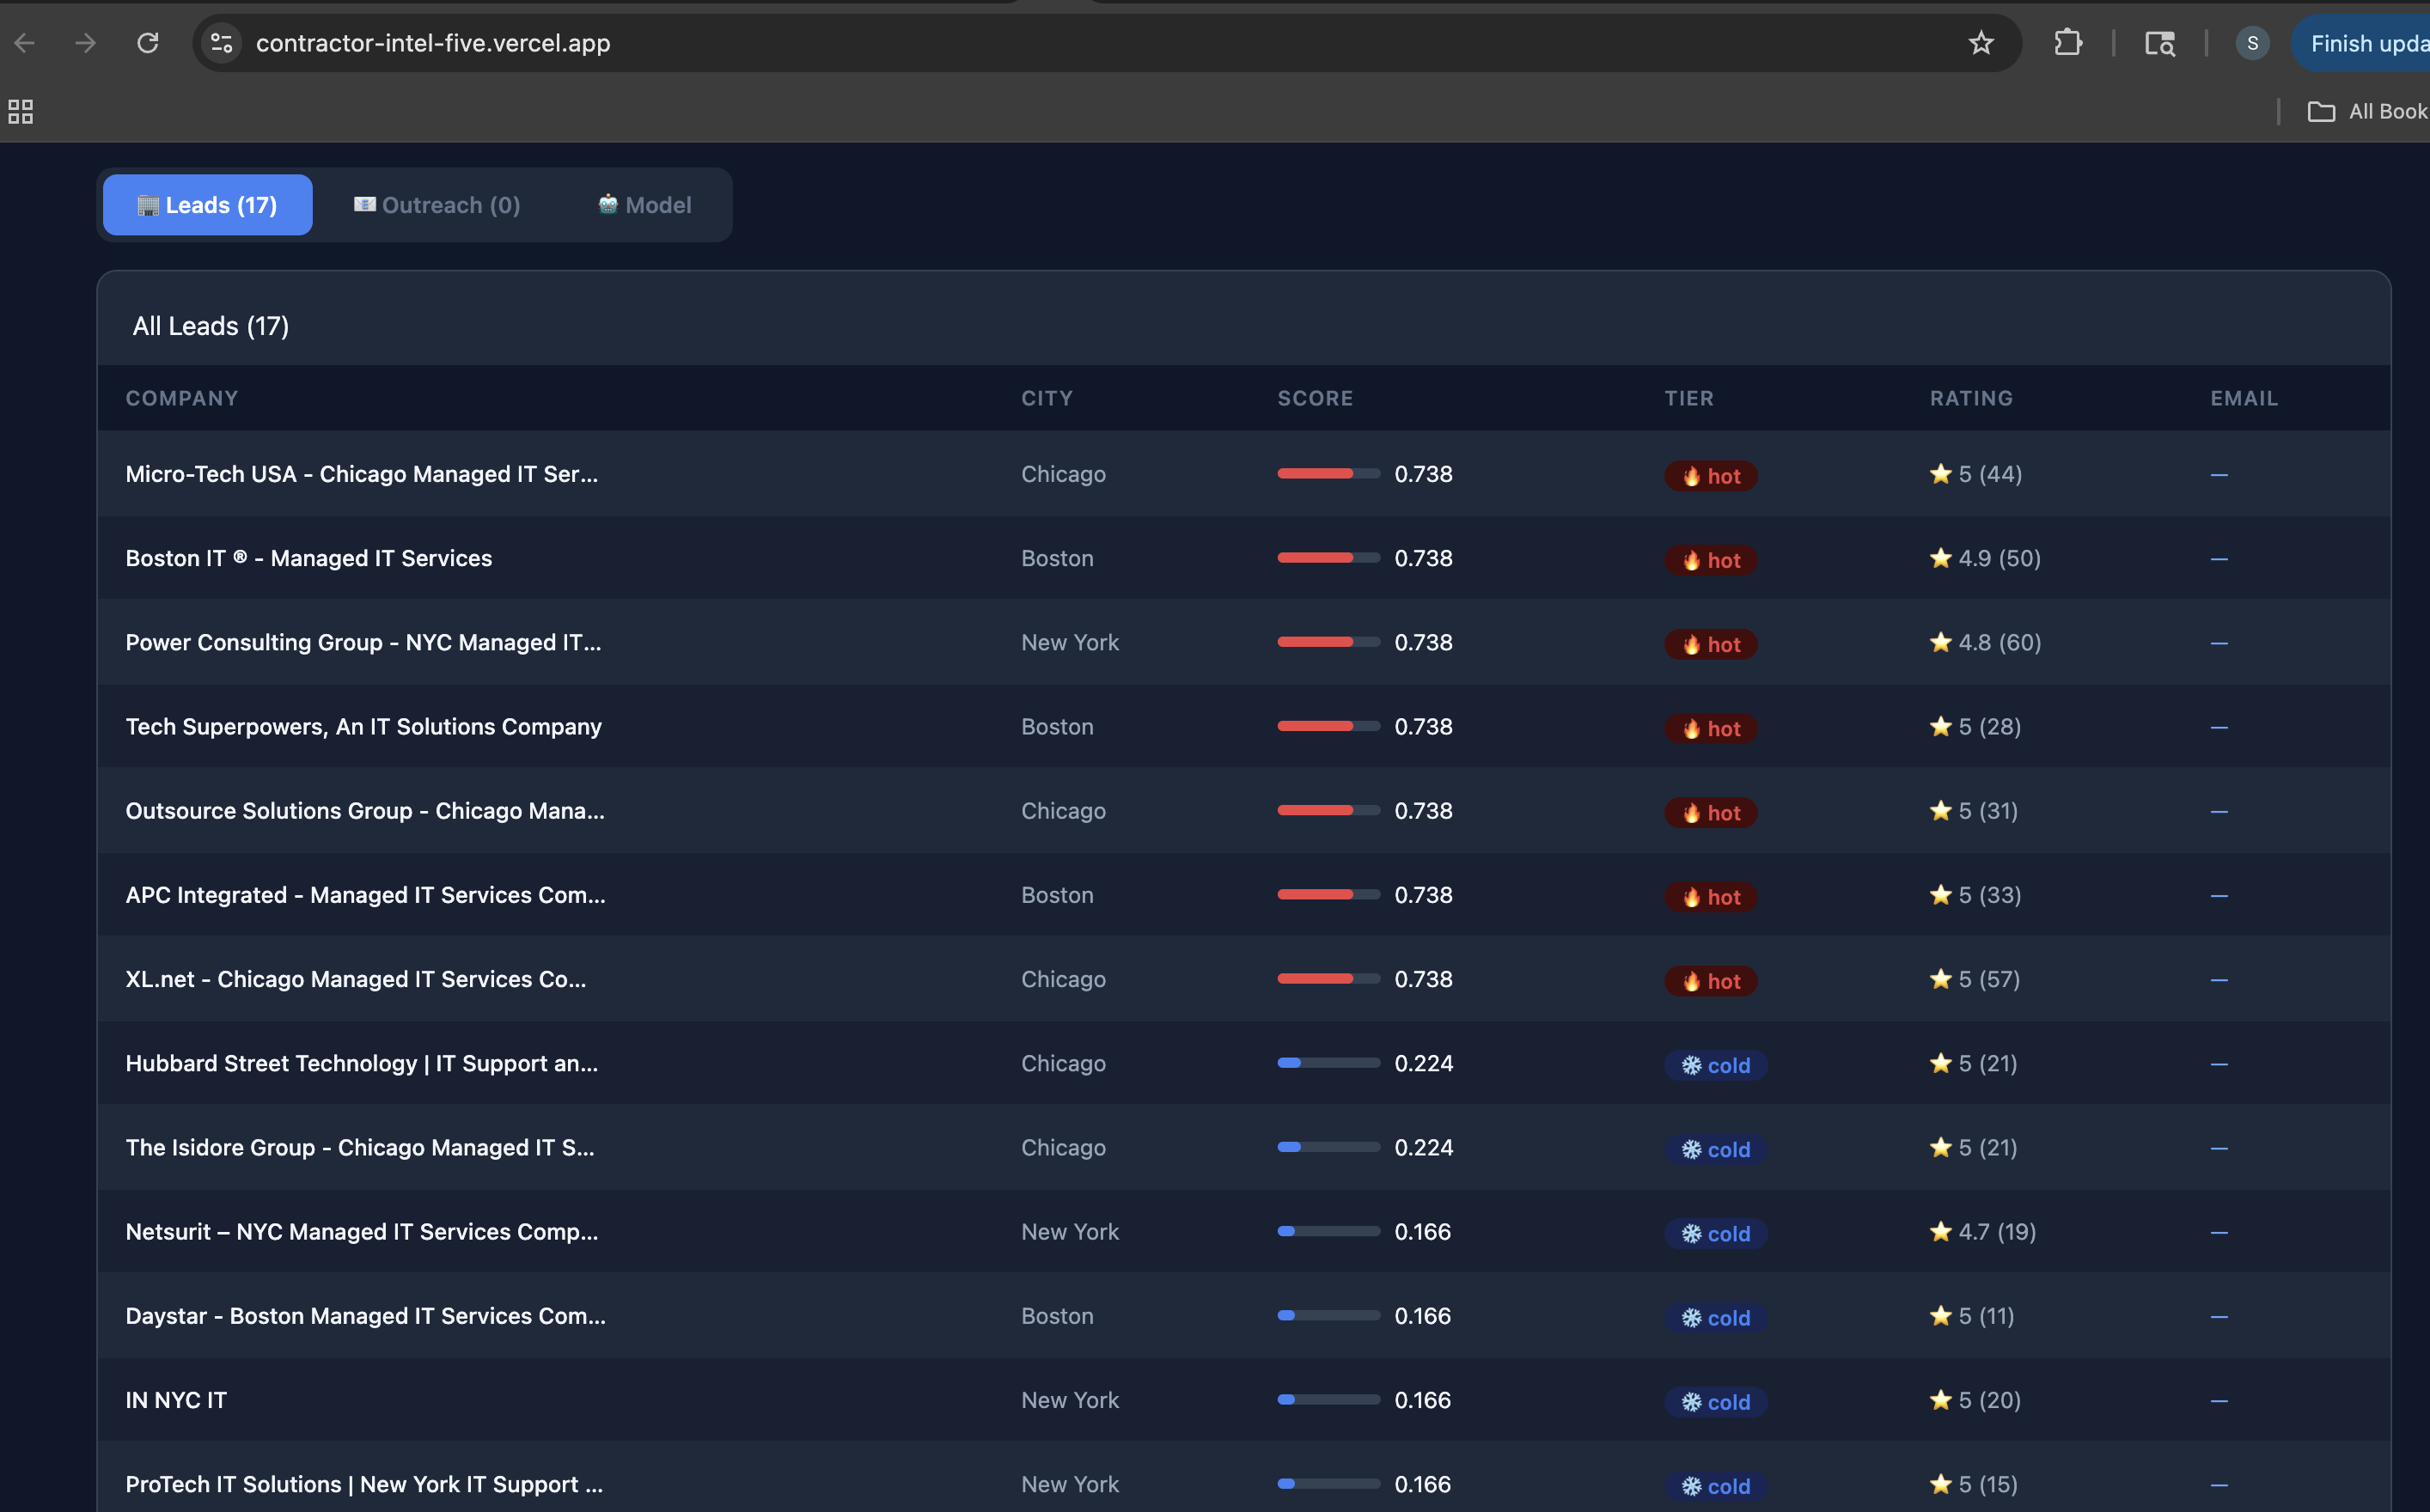Click the COMPANY column header

click(x=182, y=398)
